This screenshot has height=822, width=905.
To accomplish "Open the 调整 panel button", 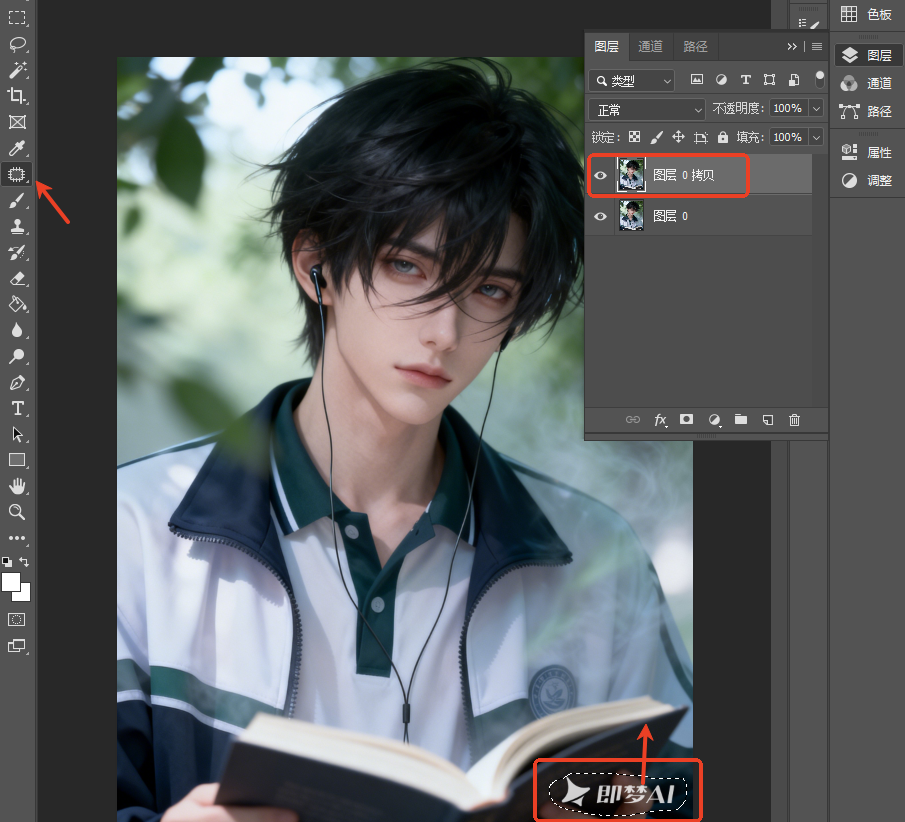I will [867, 181].
